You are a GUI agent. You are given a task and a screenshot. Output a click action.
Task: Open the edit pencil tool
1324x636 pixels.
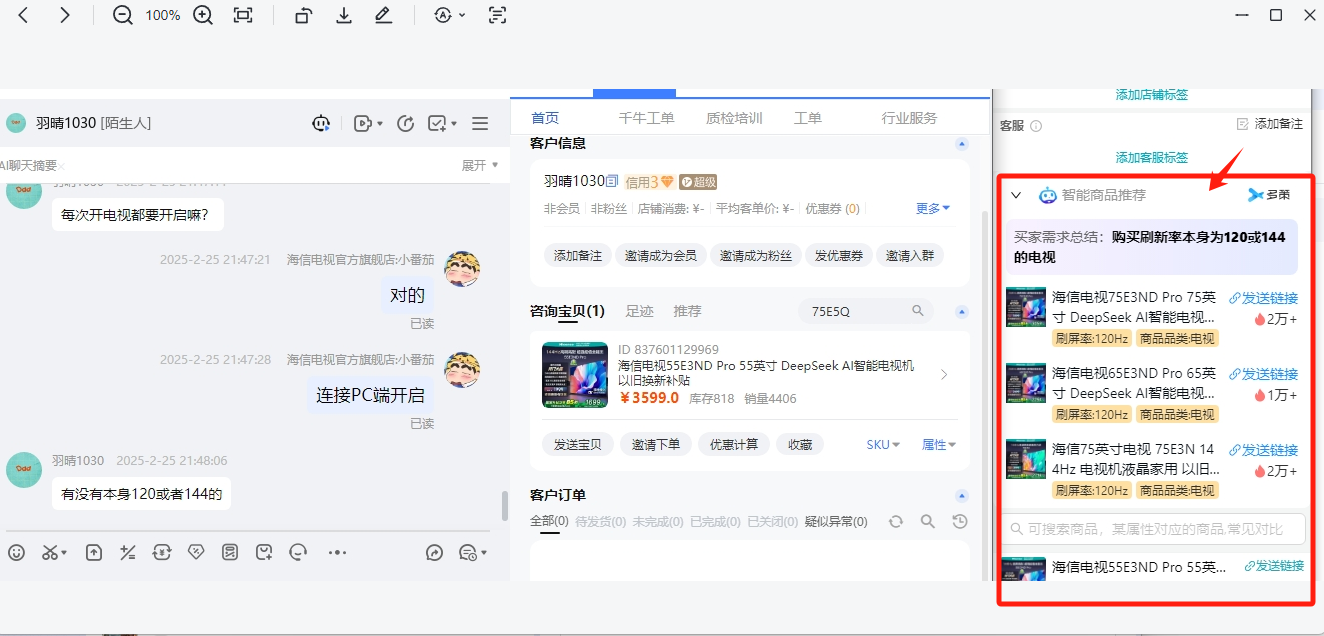pyautogui.click(x=383, y=15)
